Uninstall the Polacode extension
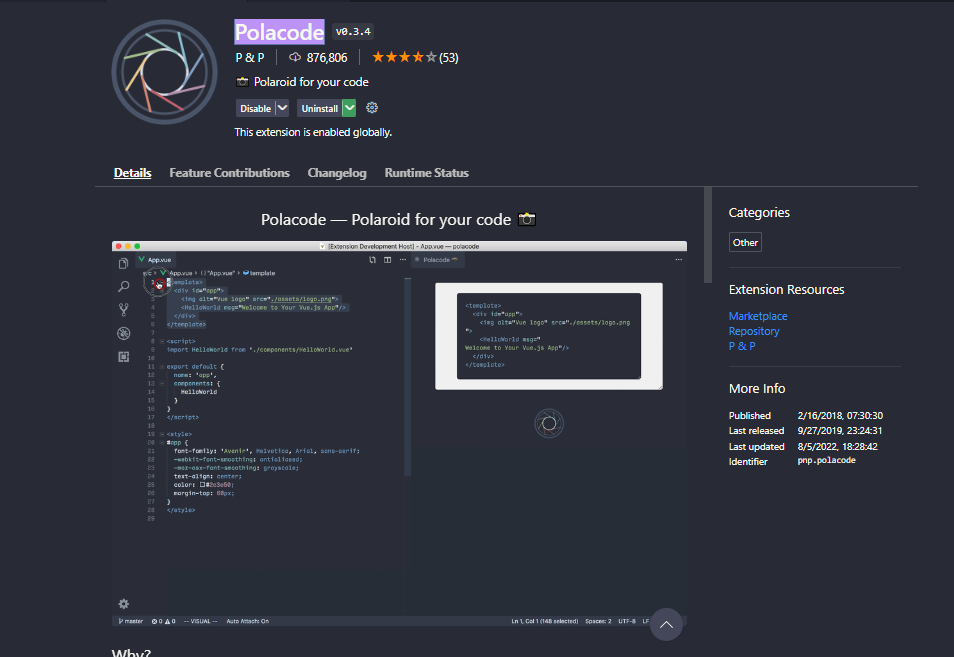954x657 pixels. pos(319,108)
